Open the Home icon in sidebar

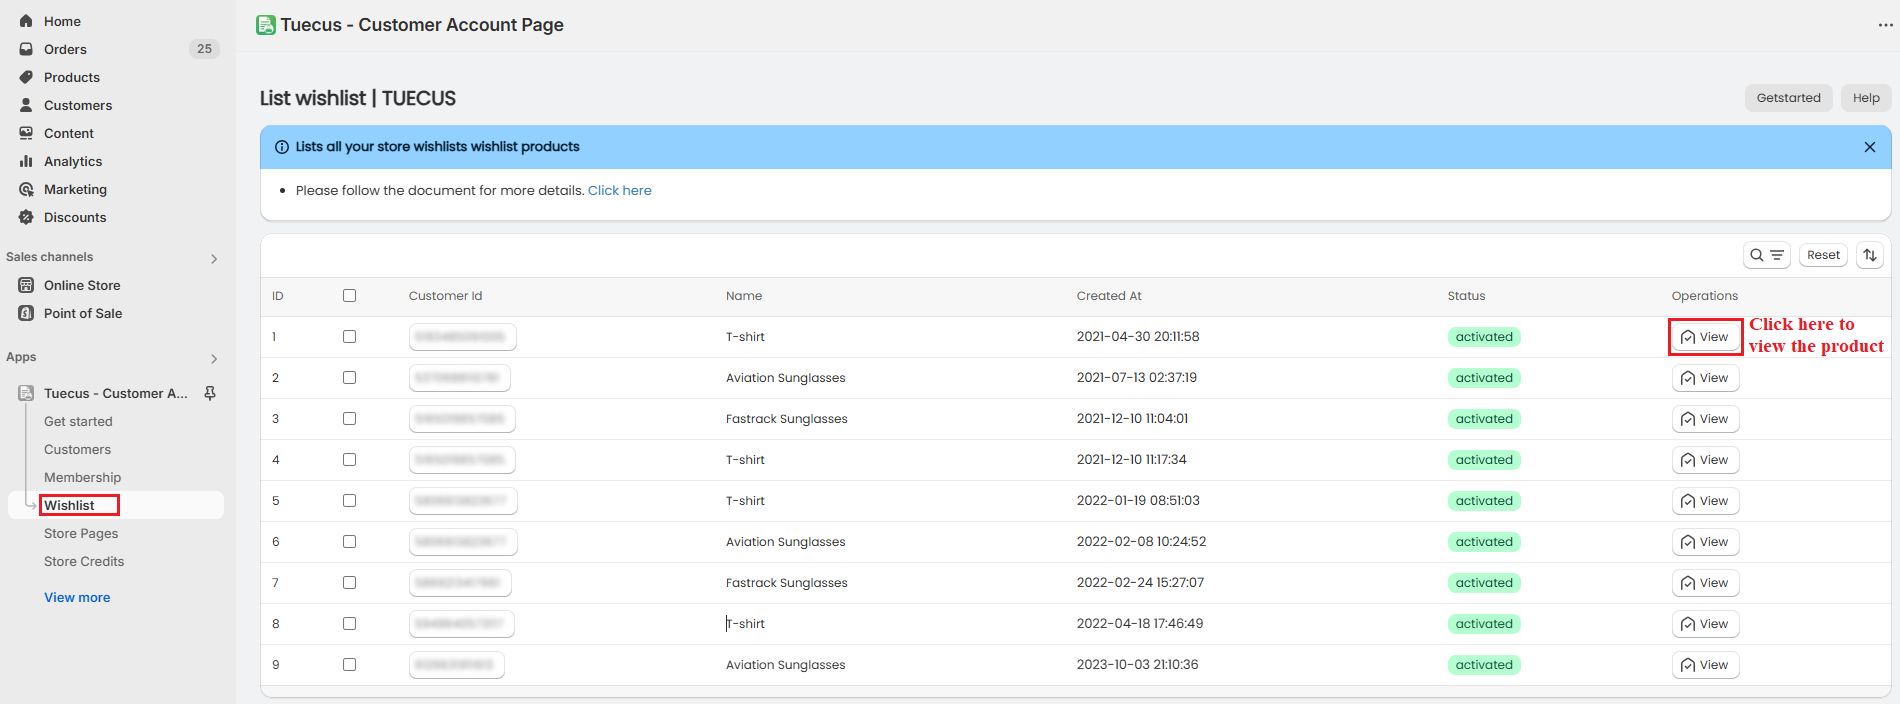point(26,21)
